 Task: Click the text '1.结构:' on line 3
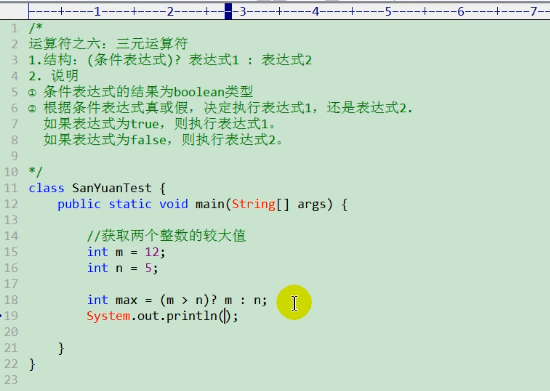pos(53,60)
